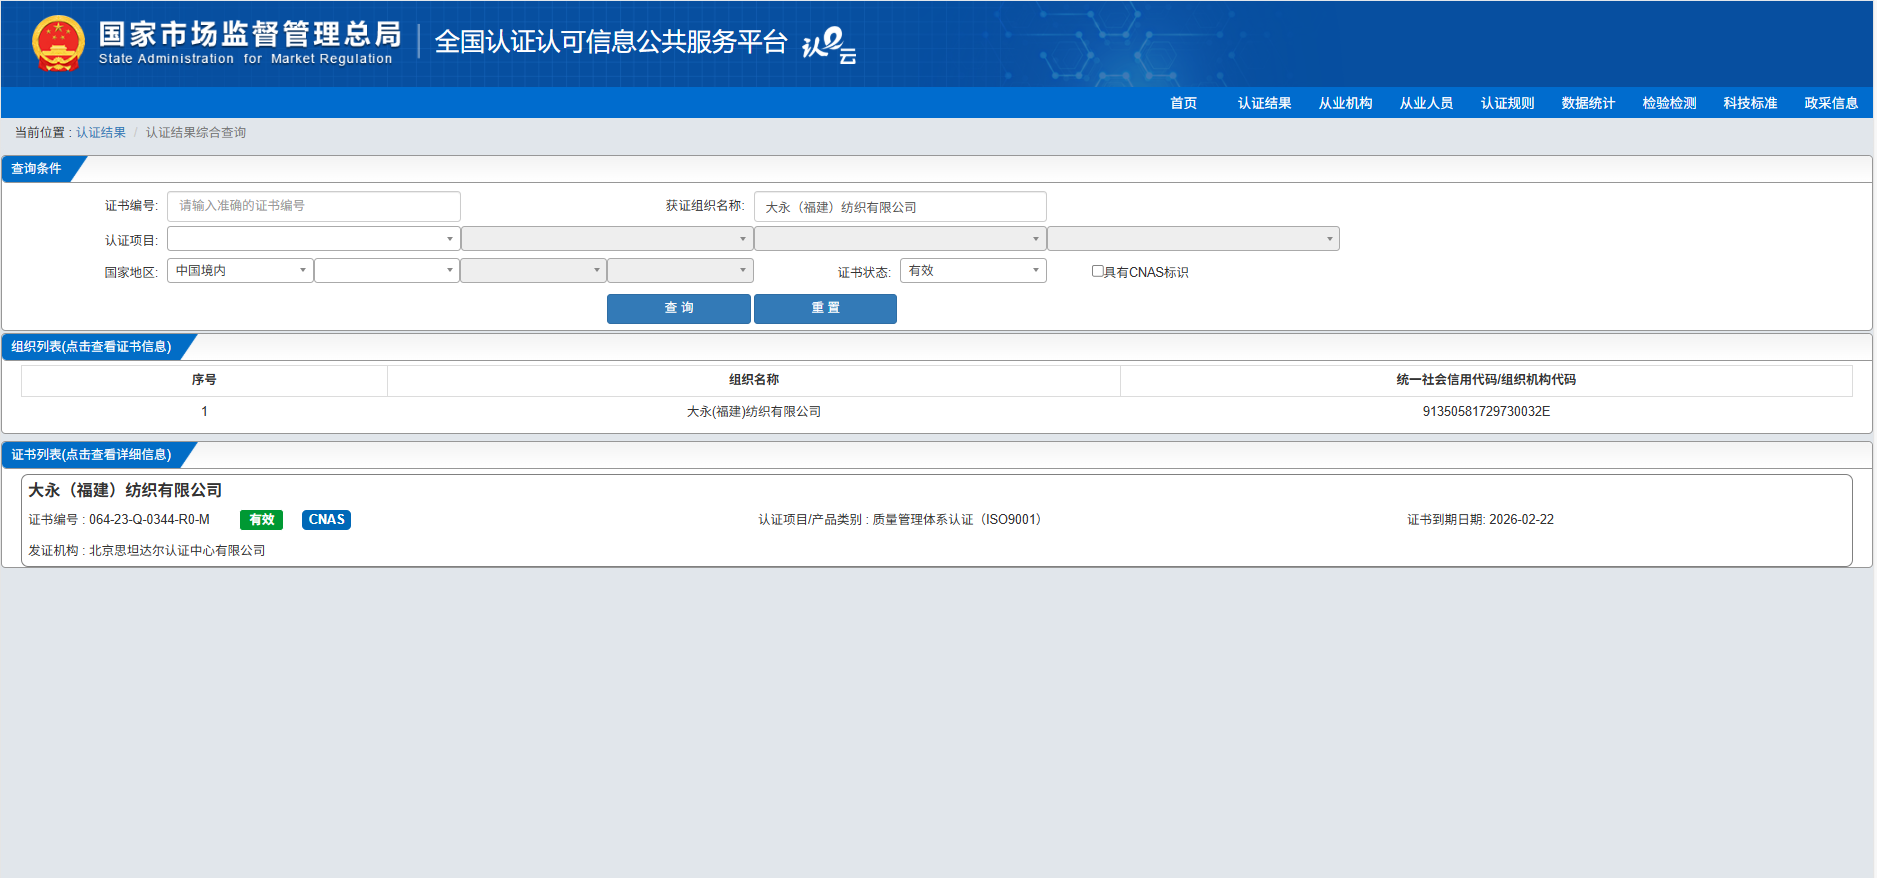The height and width of the screenshot is (878, 1877).
Task: Open the third 国家地区 dropdown
Action: (x=533, y=271)
